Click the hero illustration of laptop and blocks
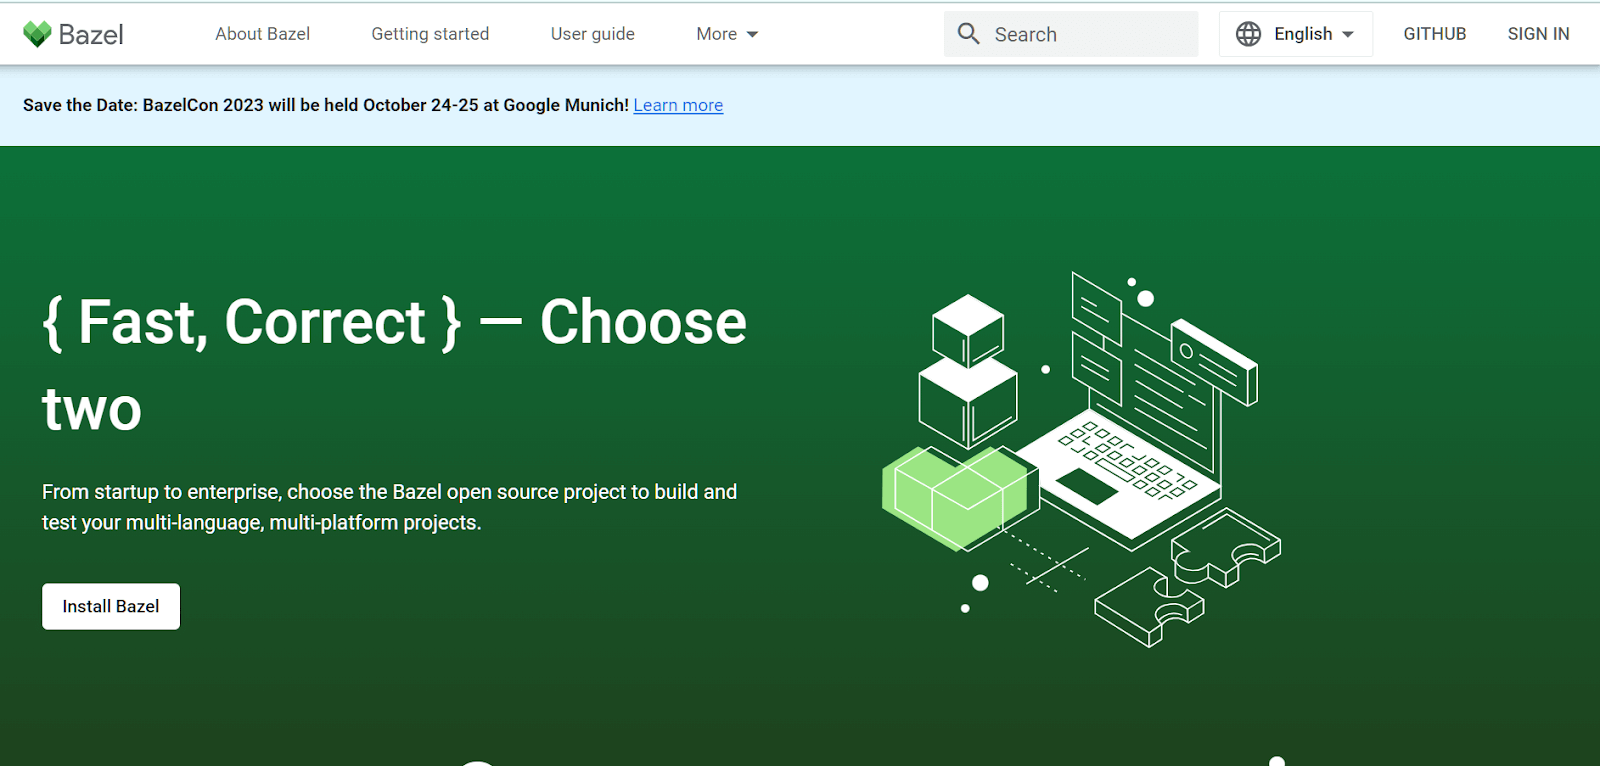Viewport: 1600px width, 766px height. coord(1081,459)
